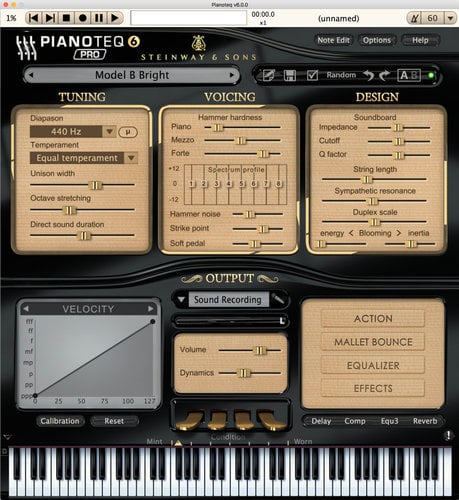Open the EQUALIZER panel

373,366
